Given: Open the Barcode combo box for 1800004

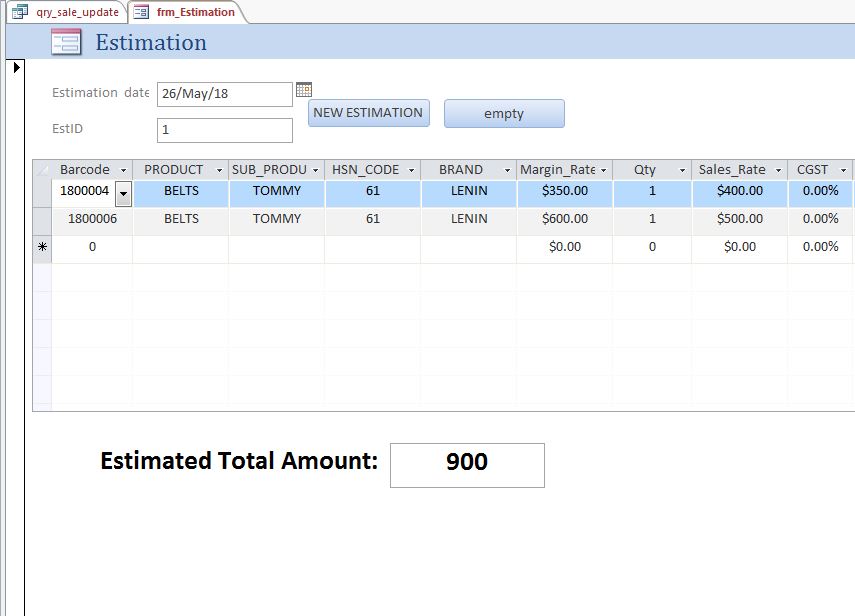Looking at the screenshot, I should coord(124,194).
